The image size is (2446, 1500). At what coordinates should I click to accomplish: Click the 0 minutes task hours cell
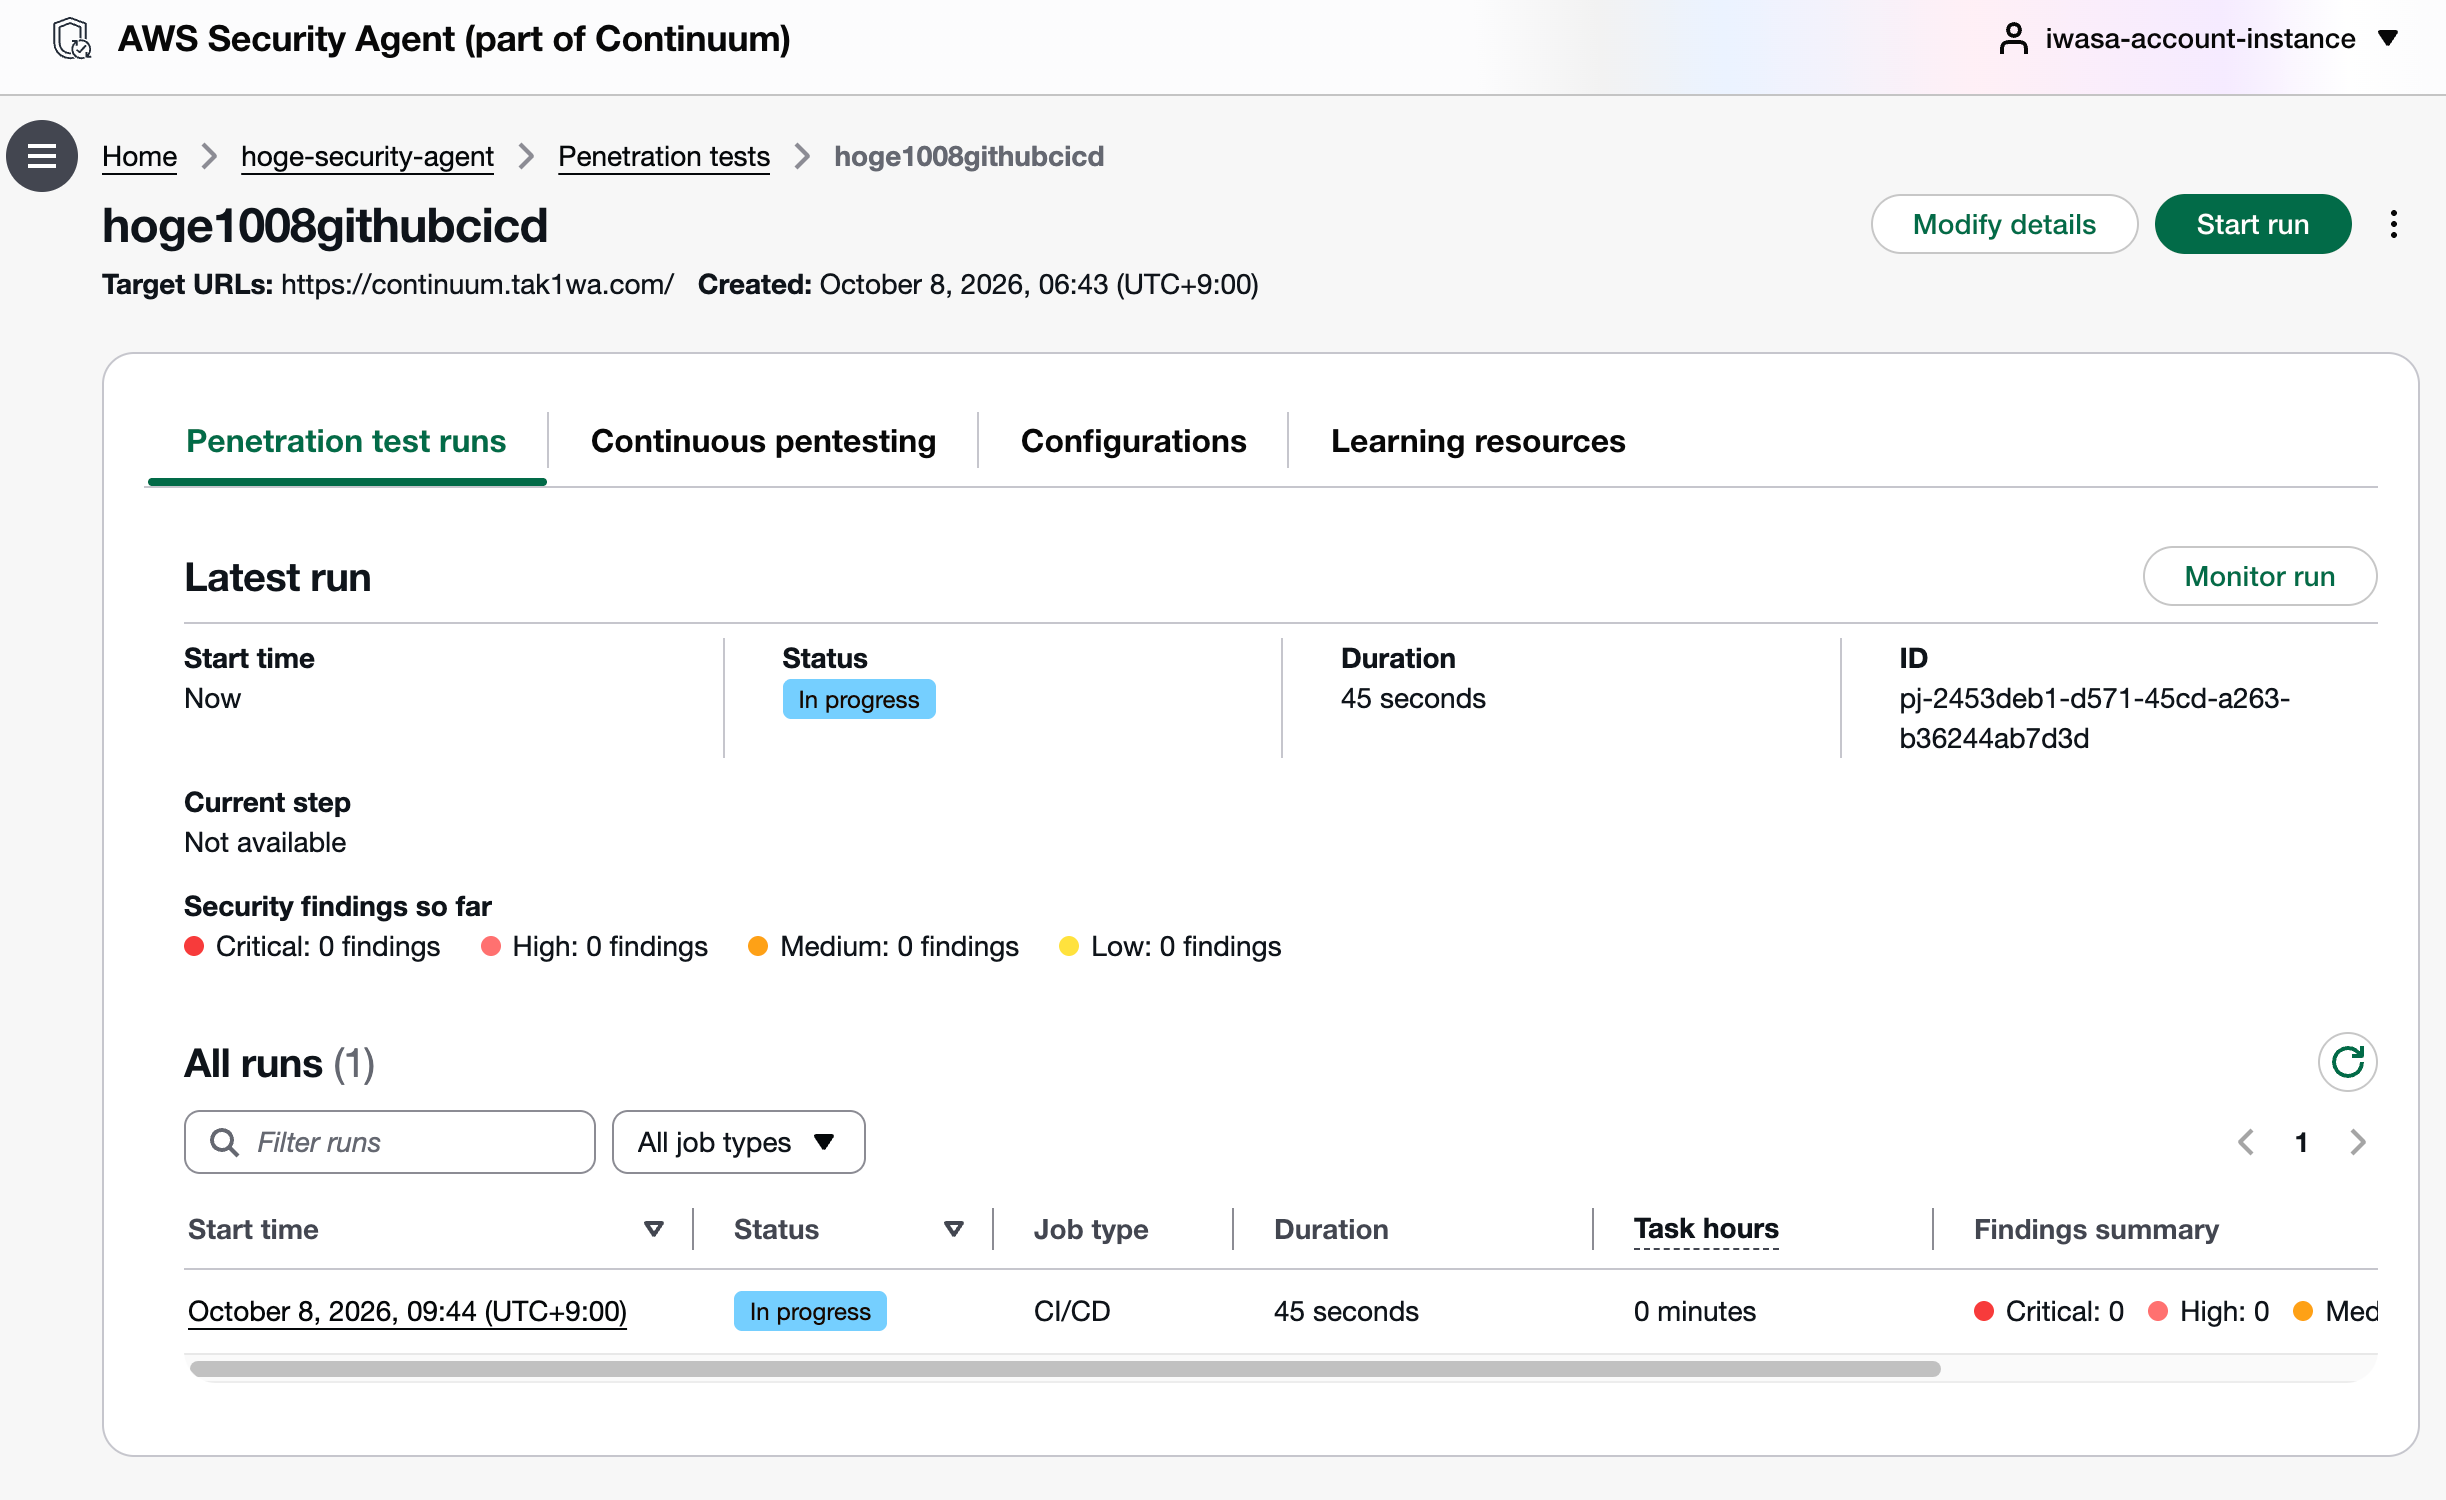pyautogui.click(x=1694, y=1311)
